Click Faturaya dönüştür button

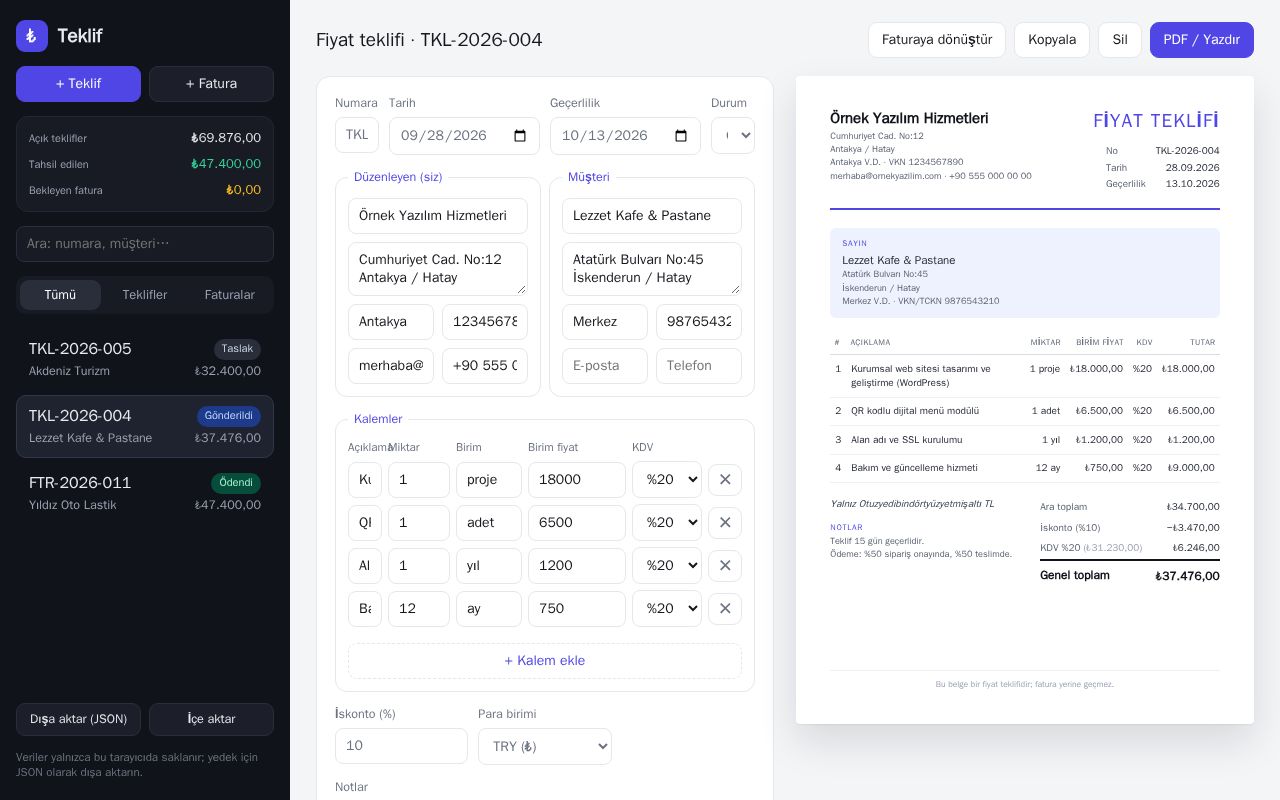point(937,40)
